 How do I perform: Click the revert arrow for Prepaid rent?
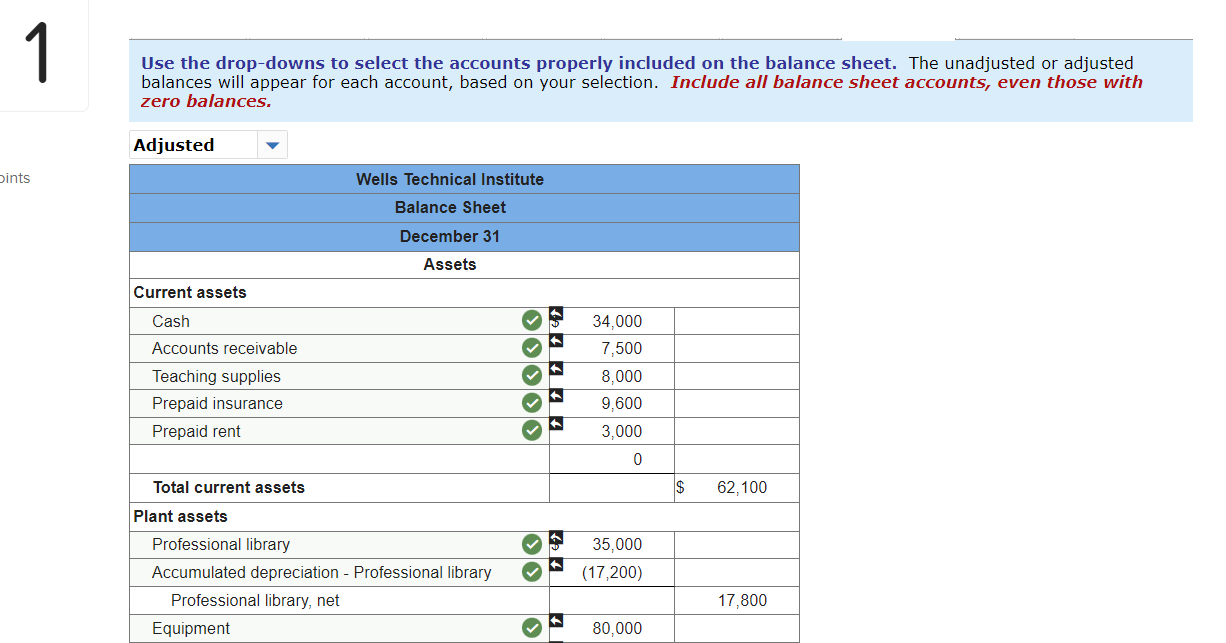(555, 424)
